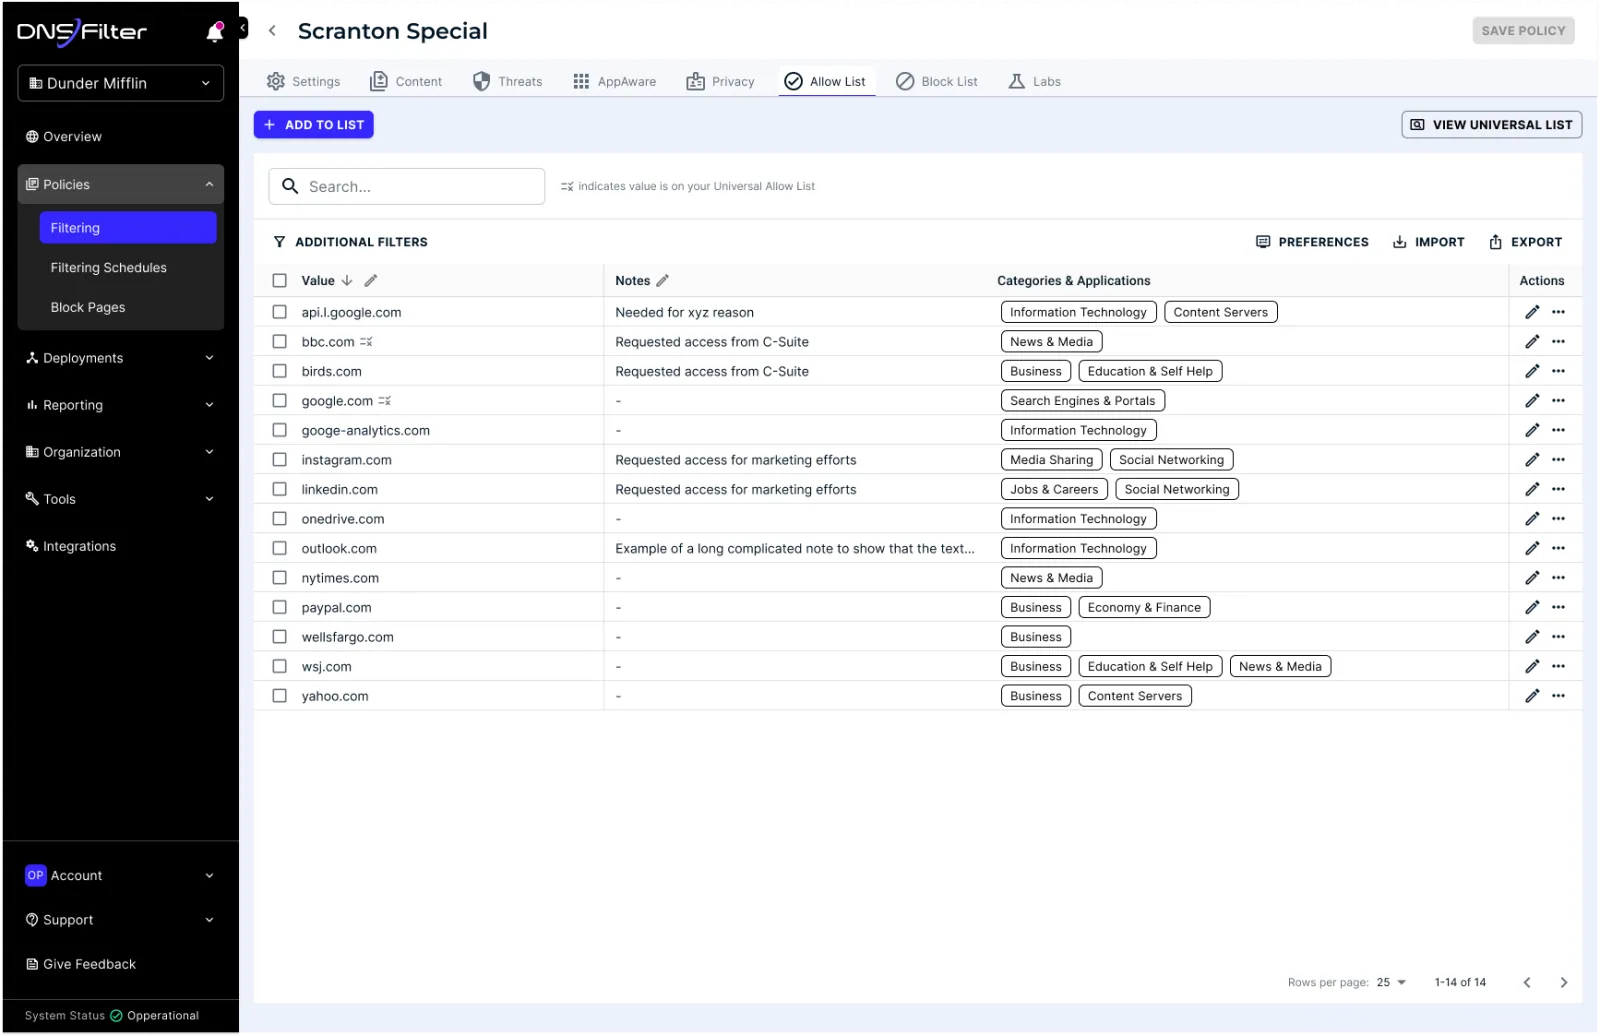
Task: Open more actions for google.com row
Action: click(x=1558, y=401)
